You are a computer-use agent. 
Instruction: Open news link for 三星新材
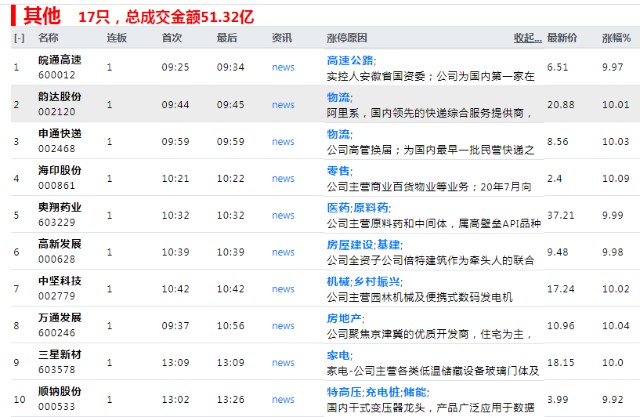283,363
